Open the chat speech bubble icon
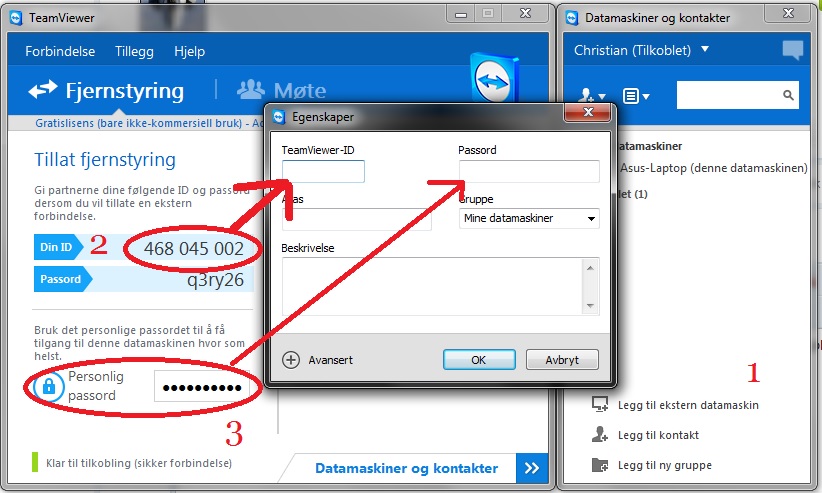Screen dimensions: 822x493 click(x=792, y=50)
